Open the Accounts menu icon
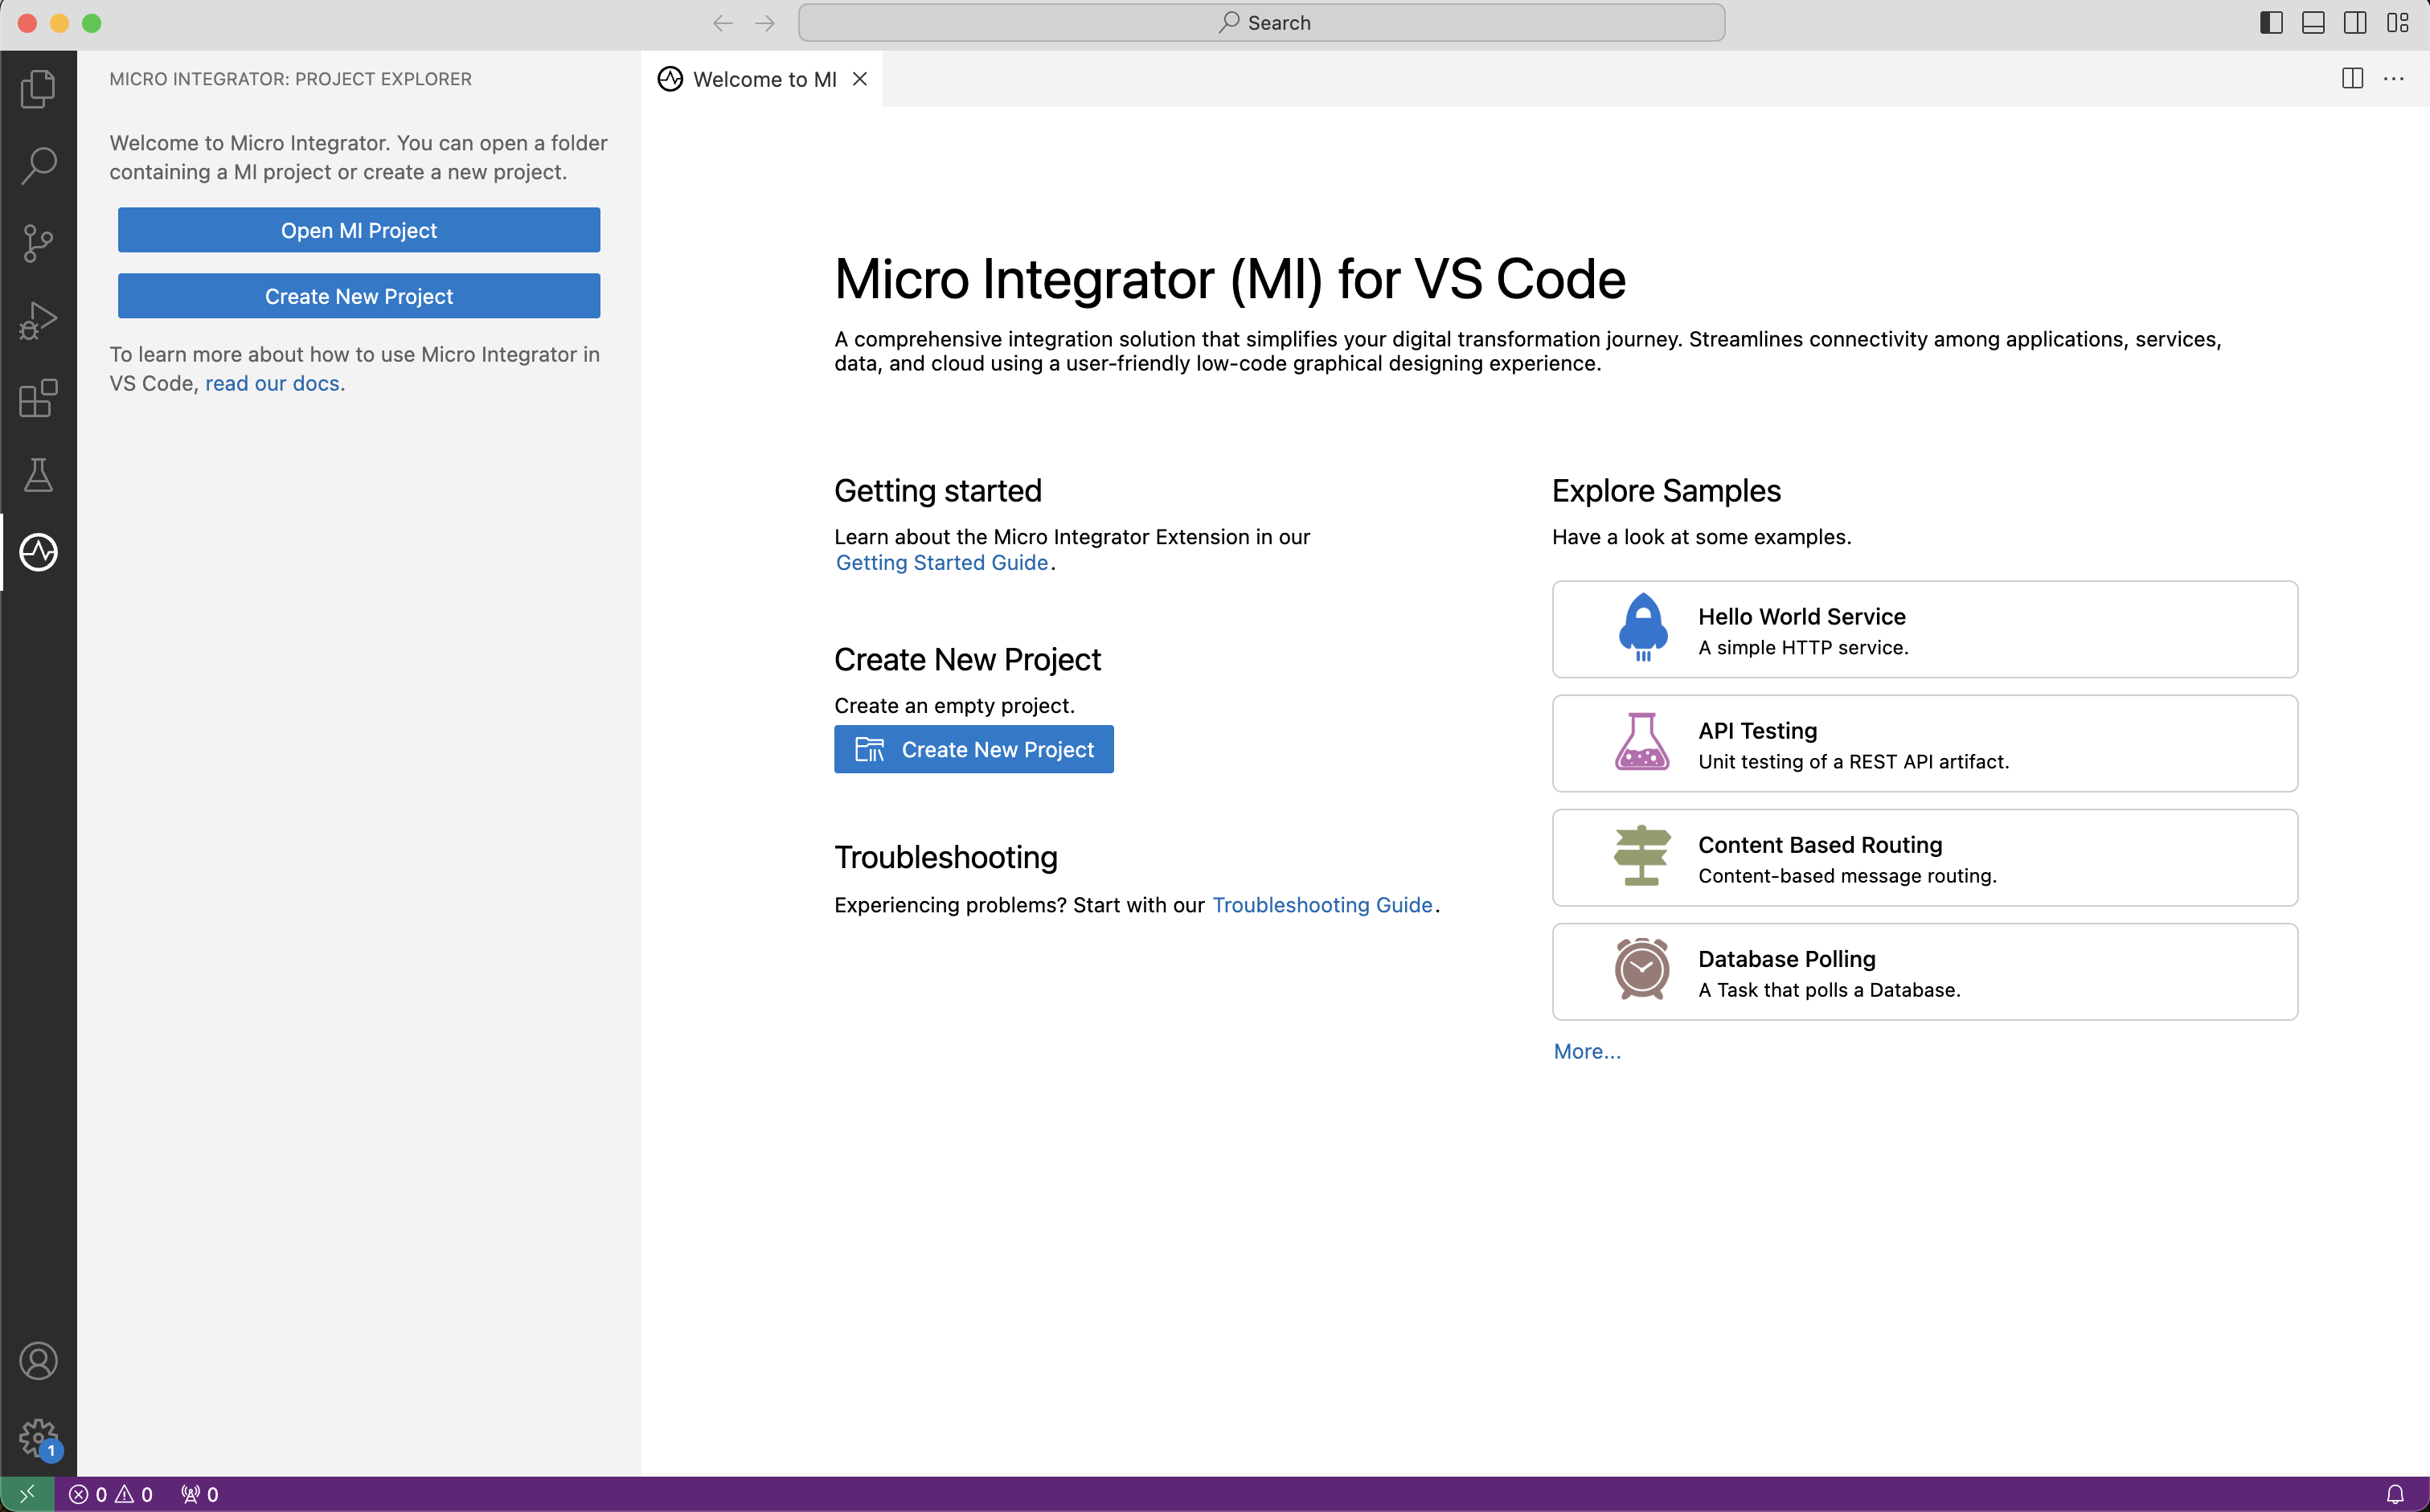 [38, 1361]
